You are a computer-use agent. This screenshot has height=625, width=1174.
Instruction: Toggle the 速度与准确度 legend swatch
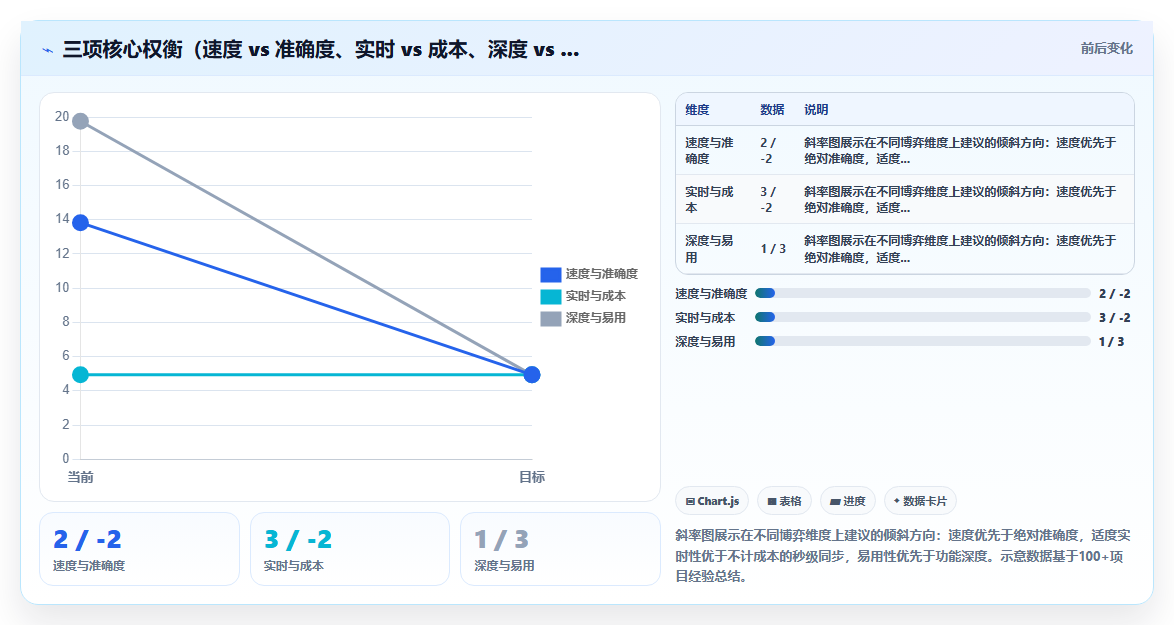coord(550,275)
